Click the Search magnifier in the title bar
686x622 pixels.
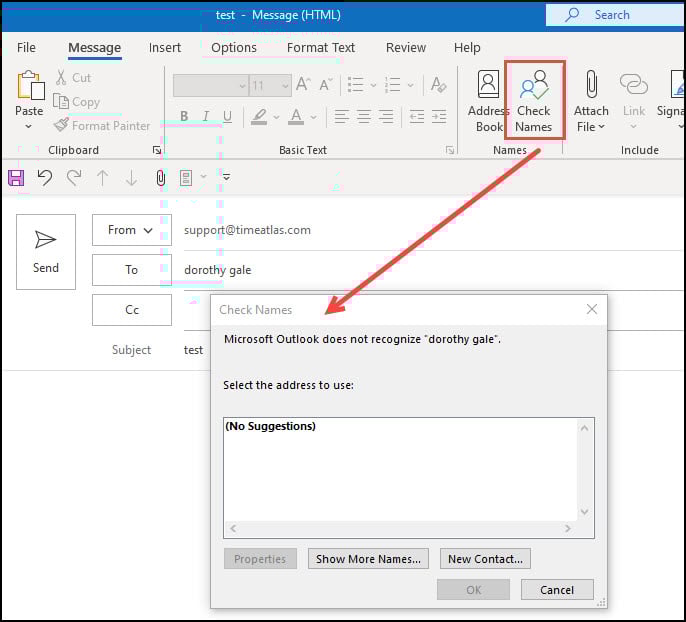572,15
